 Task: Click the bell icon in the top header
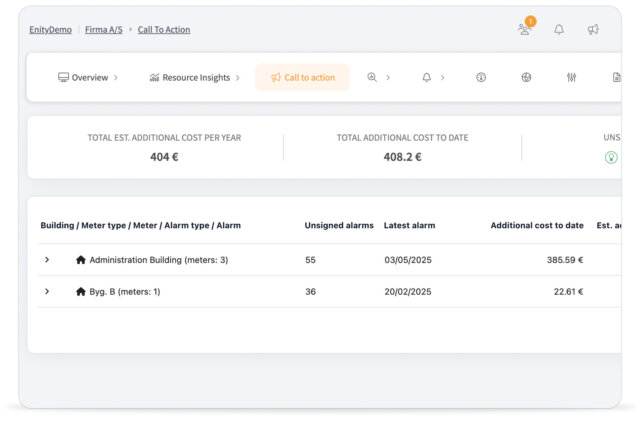coord(559,30)
